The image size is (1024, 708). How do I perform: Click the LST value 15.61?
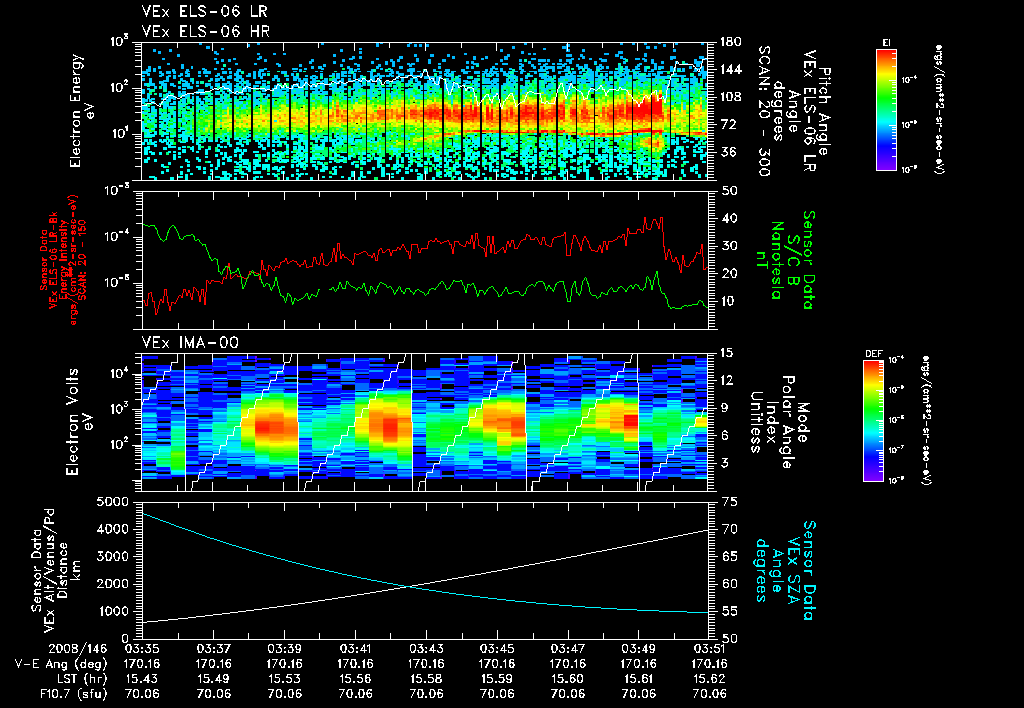coord(639,679)
